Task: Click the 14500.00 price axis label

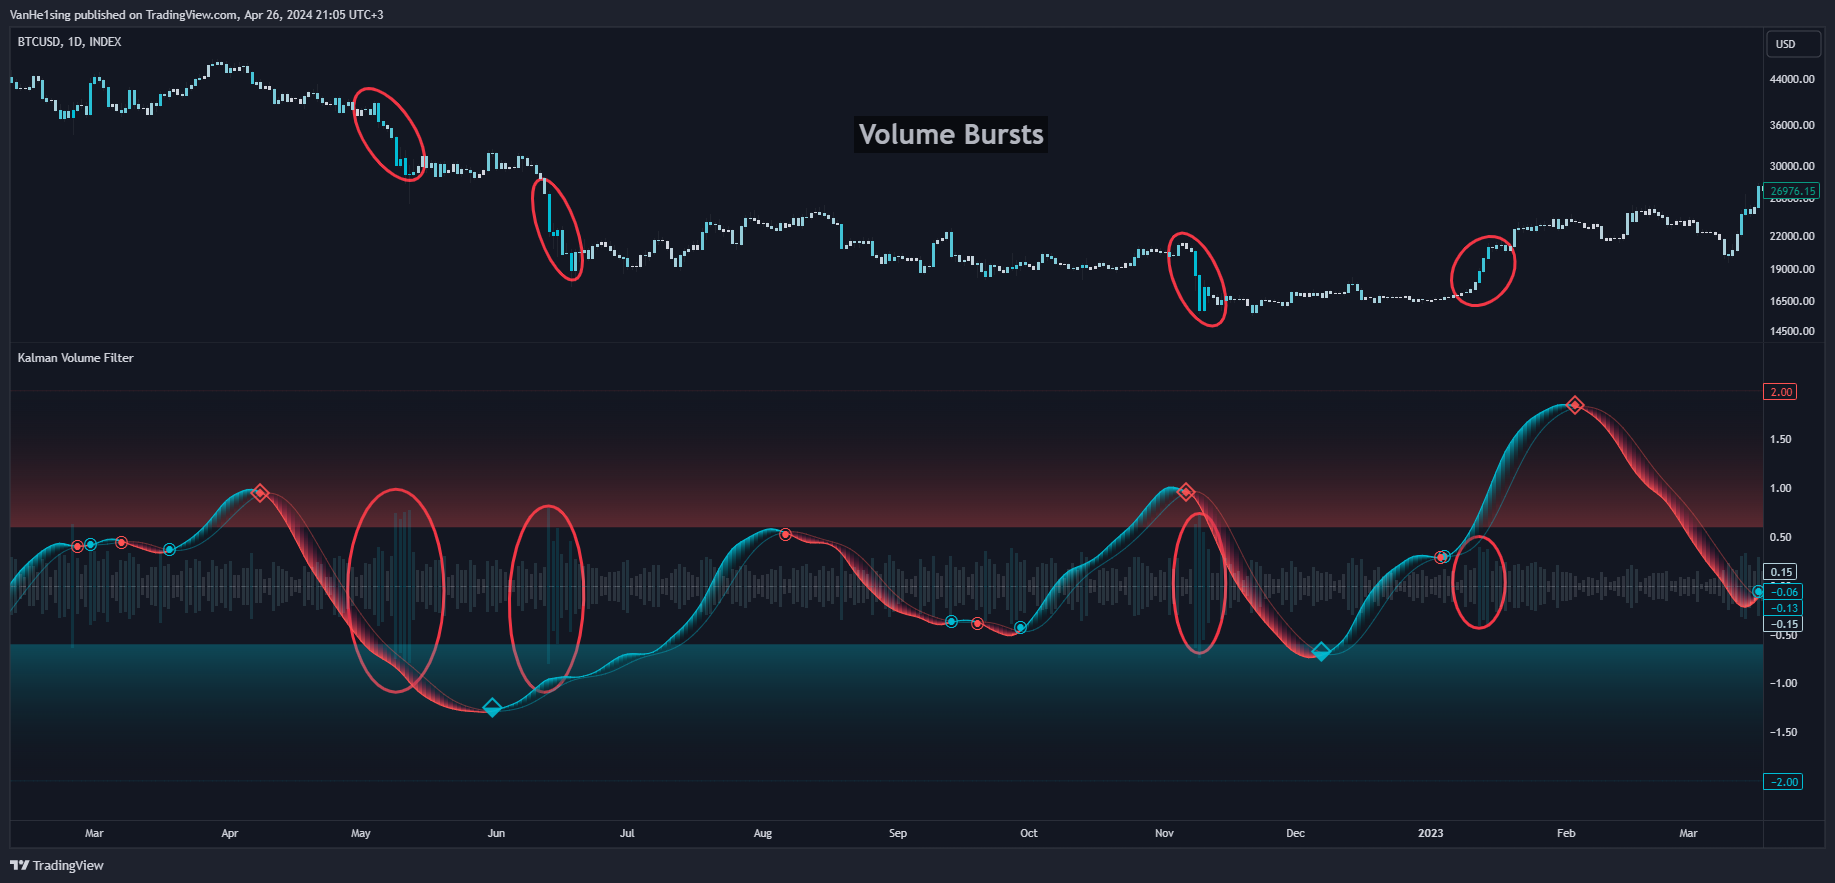Action: 1792,331
